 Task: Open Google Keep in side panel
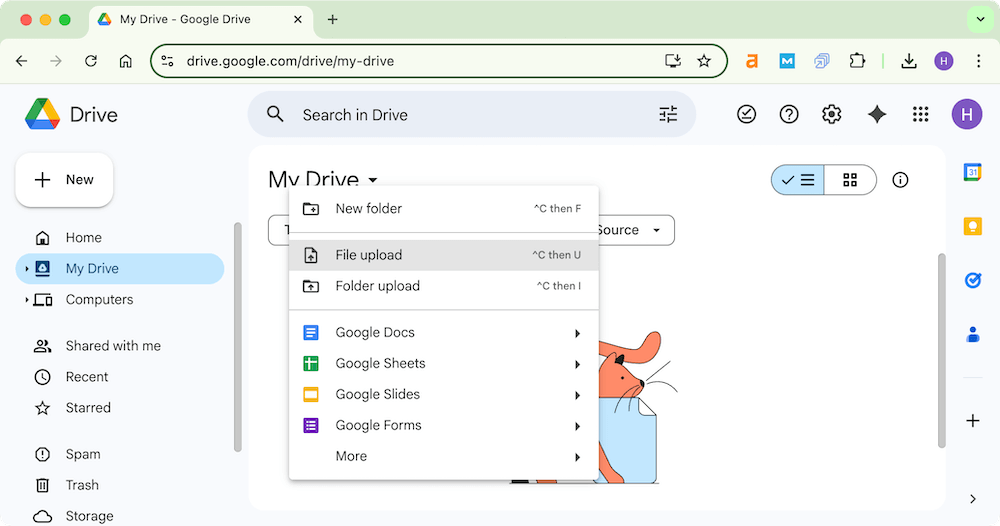[972, 226]
